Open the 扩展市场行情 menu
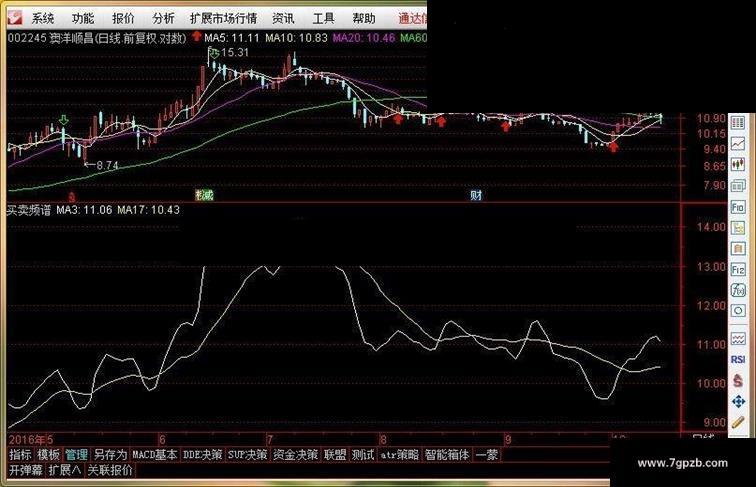756x487 pixels. click(x=223, y=19)
